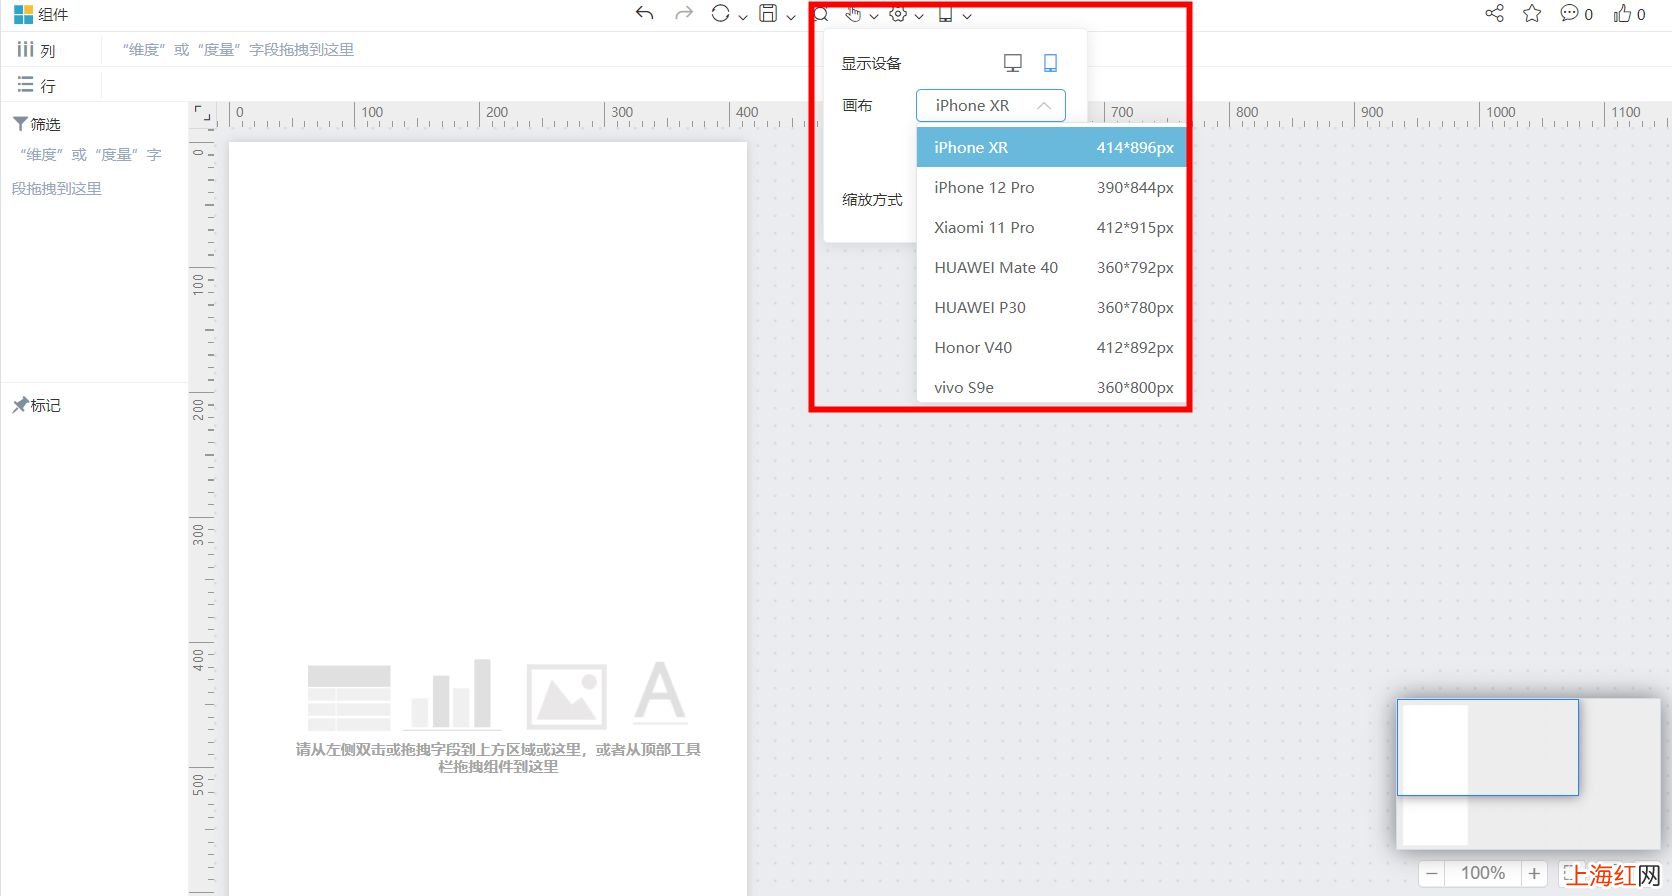Click the mobile device toolbar icon
This screenshot has height=896, width=1672.
(x=945, y=14)
